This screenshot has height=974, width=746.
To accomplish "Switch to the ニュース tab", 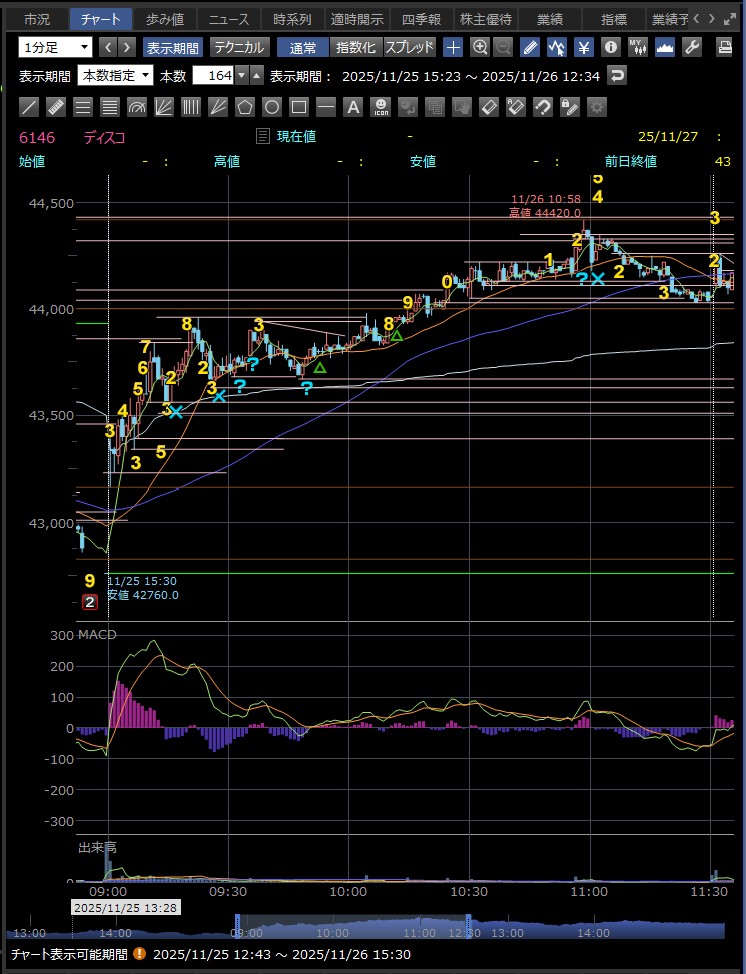I will [x=229, y=19].
